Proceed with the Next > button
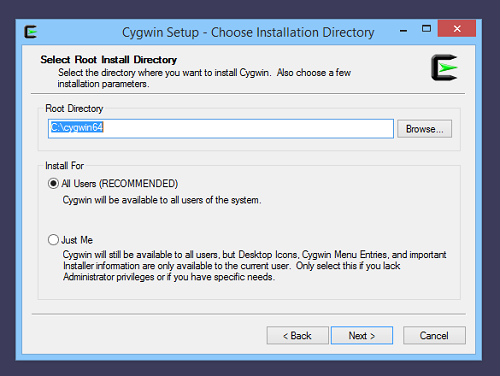Viewport: 500px width, 376px height. 362,335
